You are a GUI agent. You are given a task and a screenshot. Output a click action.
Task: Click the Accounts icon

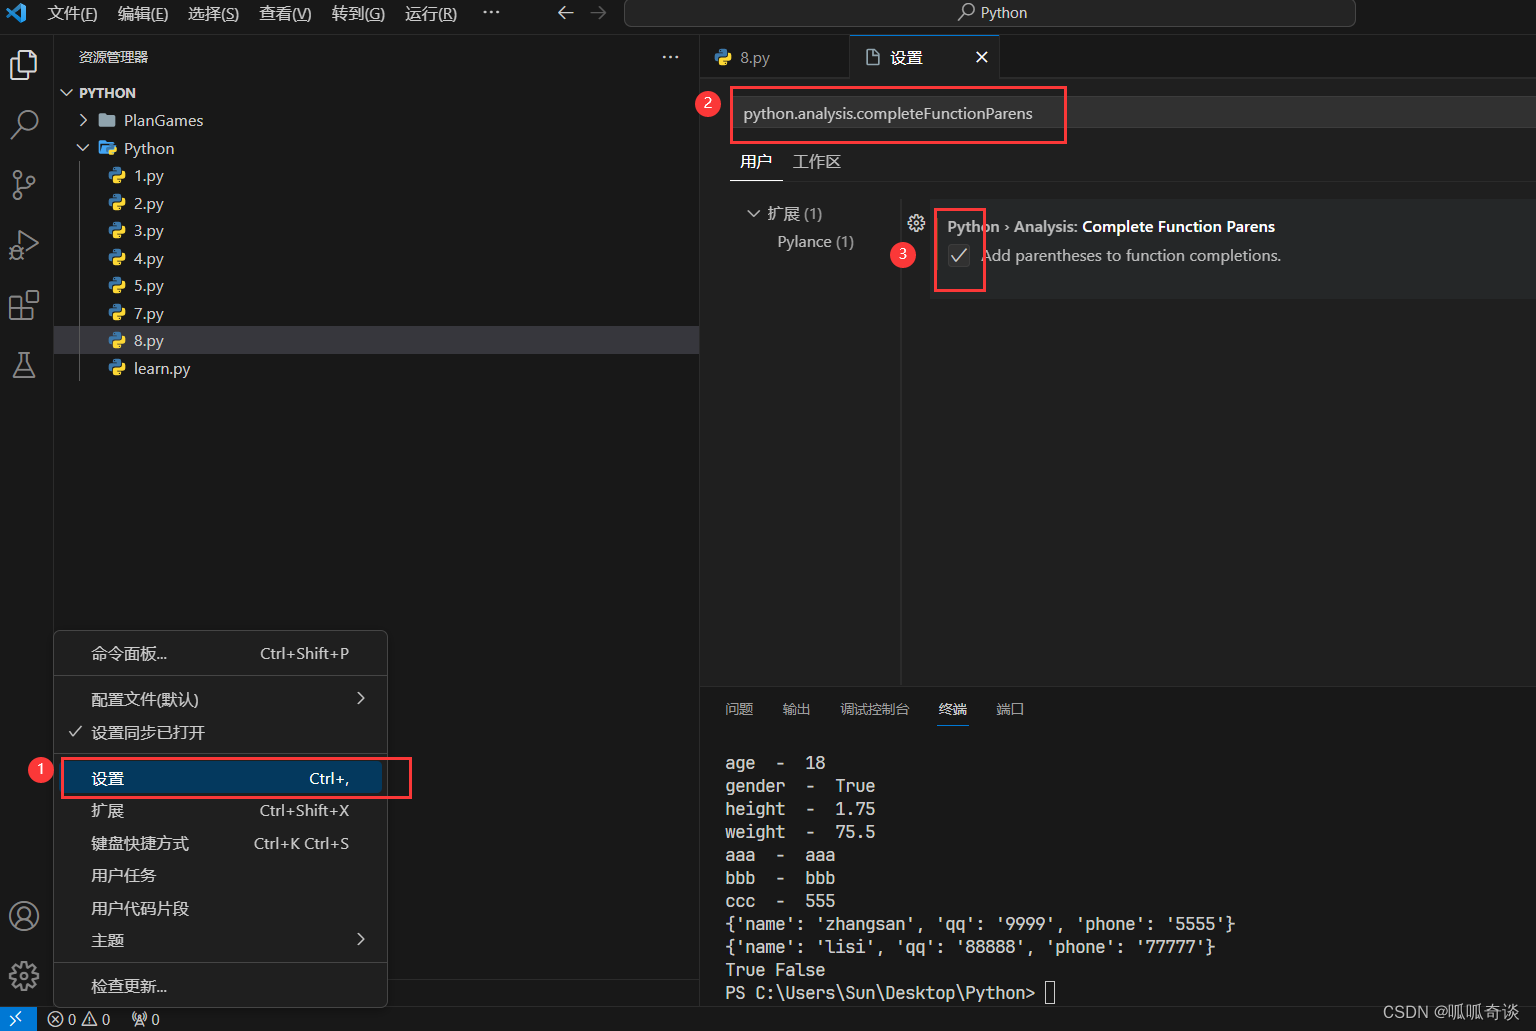[x=24, y=916]
